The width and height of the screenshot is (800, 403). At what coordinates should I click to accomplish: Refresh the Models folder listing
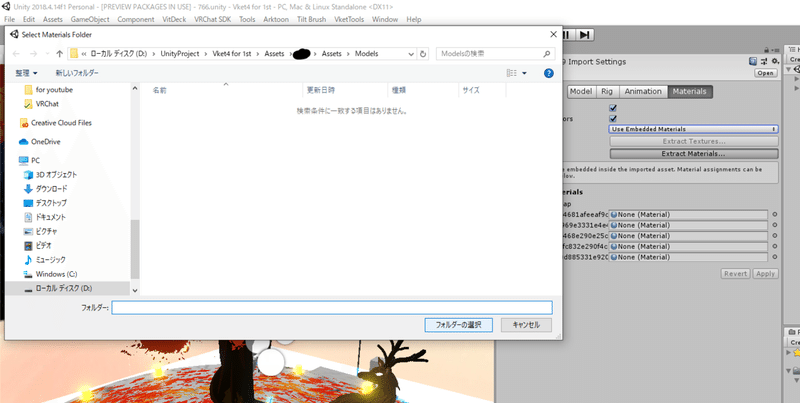tap(423, 54)
